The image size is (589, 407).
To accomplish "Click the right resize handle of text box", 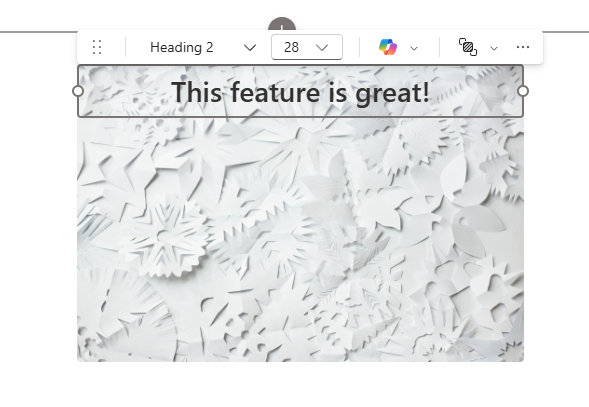I will 523,91.
